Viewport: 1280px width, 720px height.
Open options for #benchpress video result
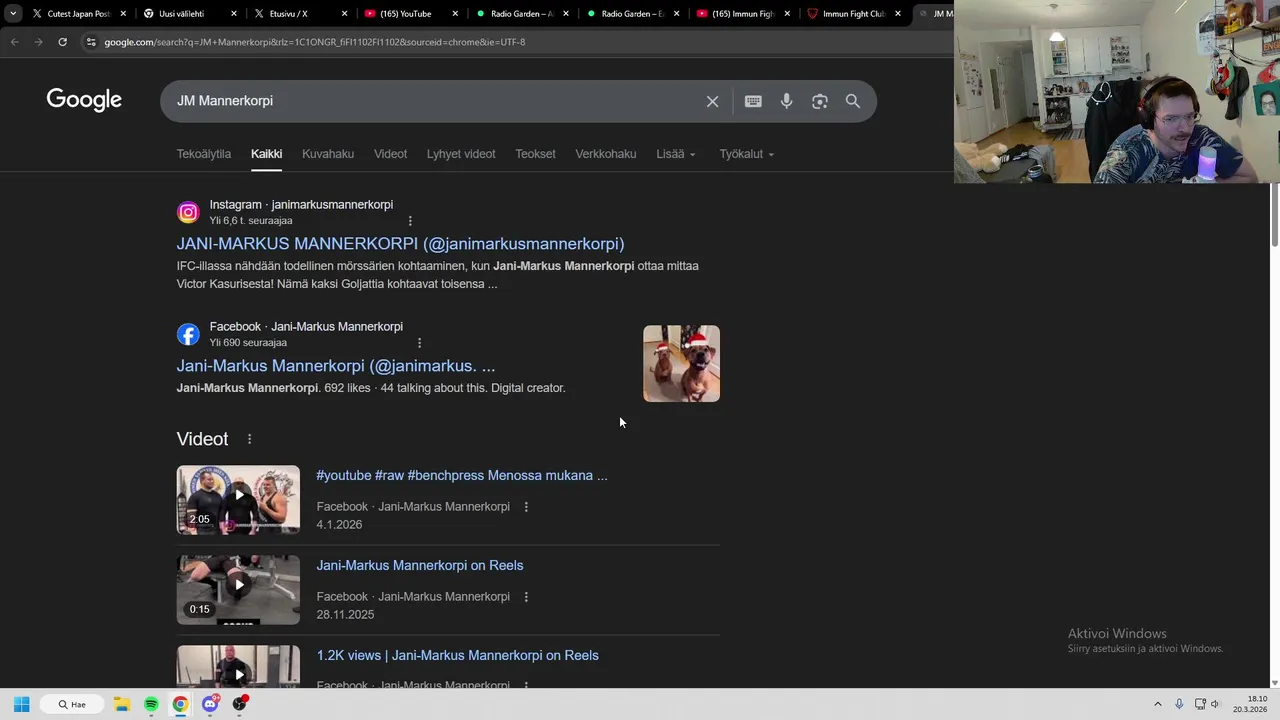point(526,507)
